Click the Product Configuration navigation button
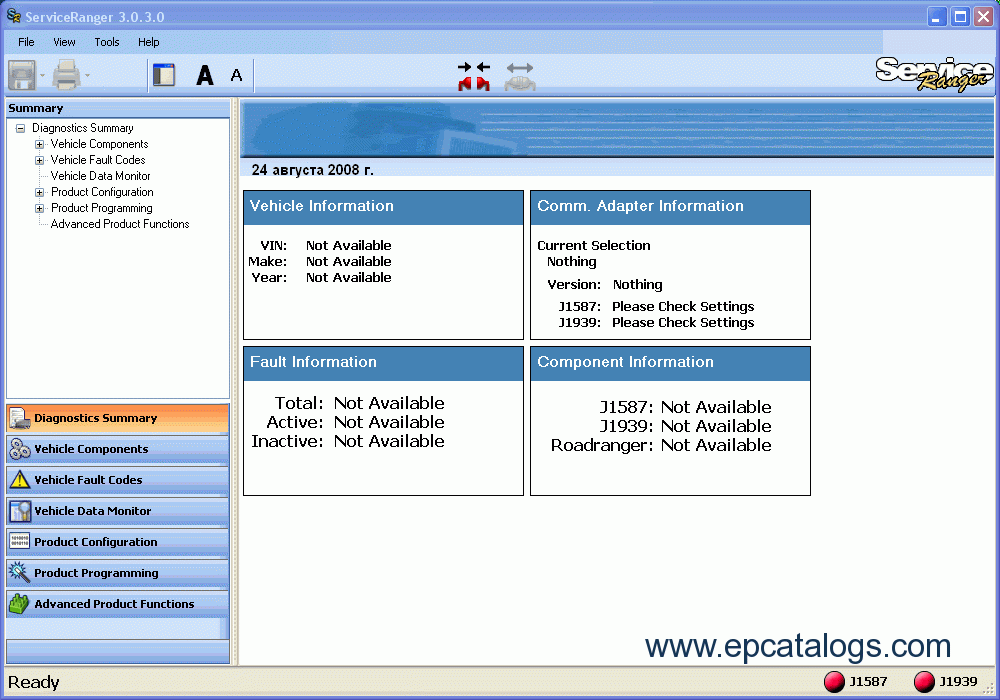 click(x=117, y=542)
